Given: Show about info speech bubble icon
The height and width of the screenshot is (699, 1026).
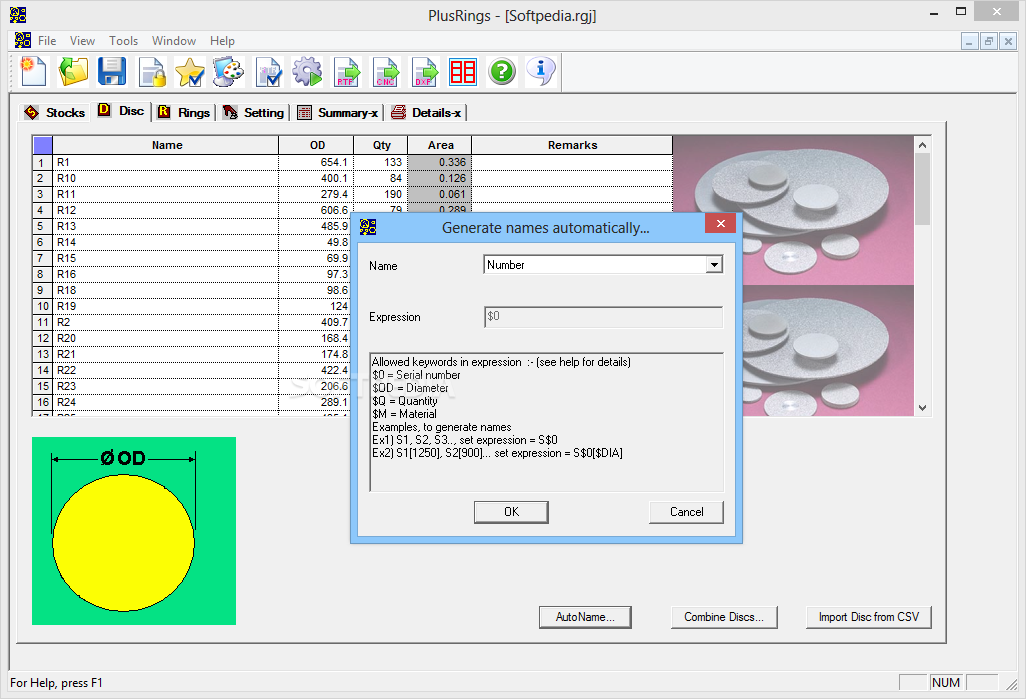Looking at the screenshot, I should pos(541,71).
